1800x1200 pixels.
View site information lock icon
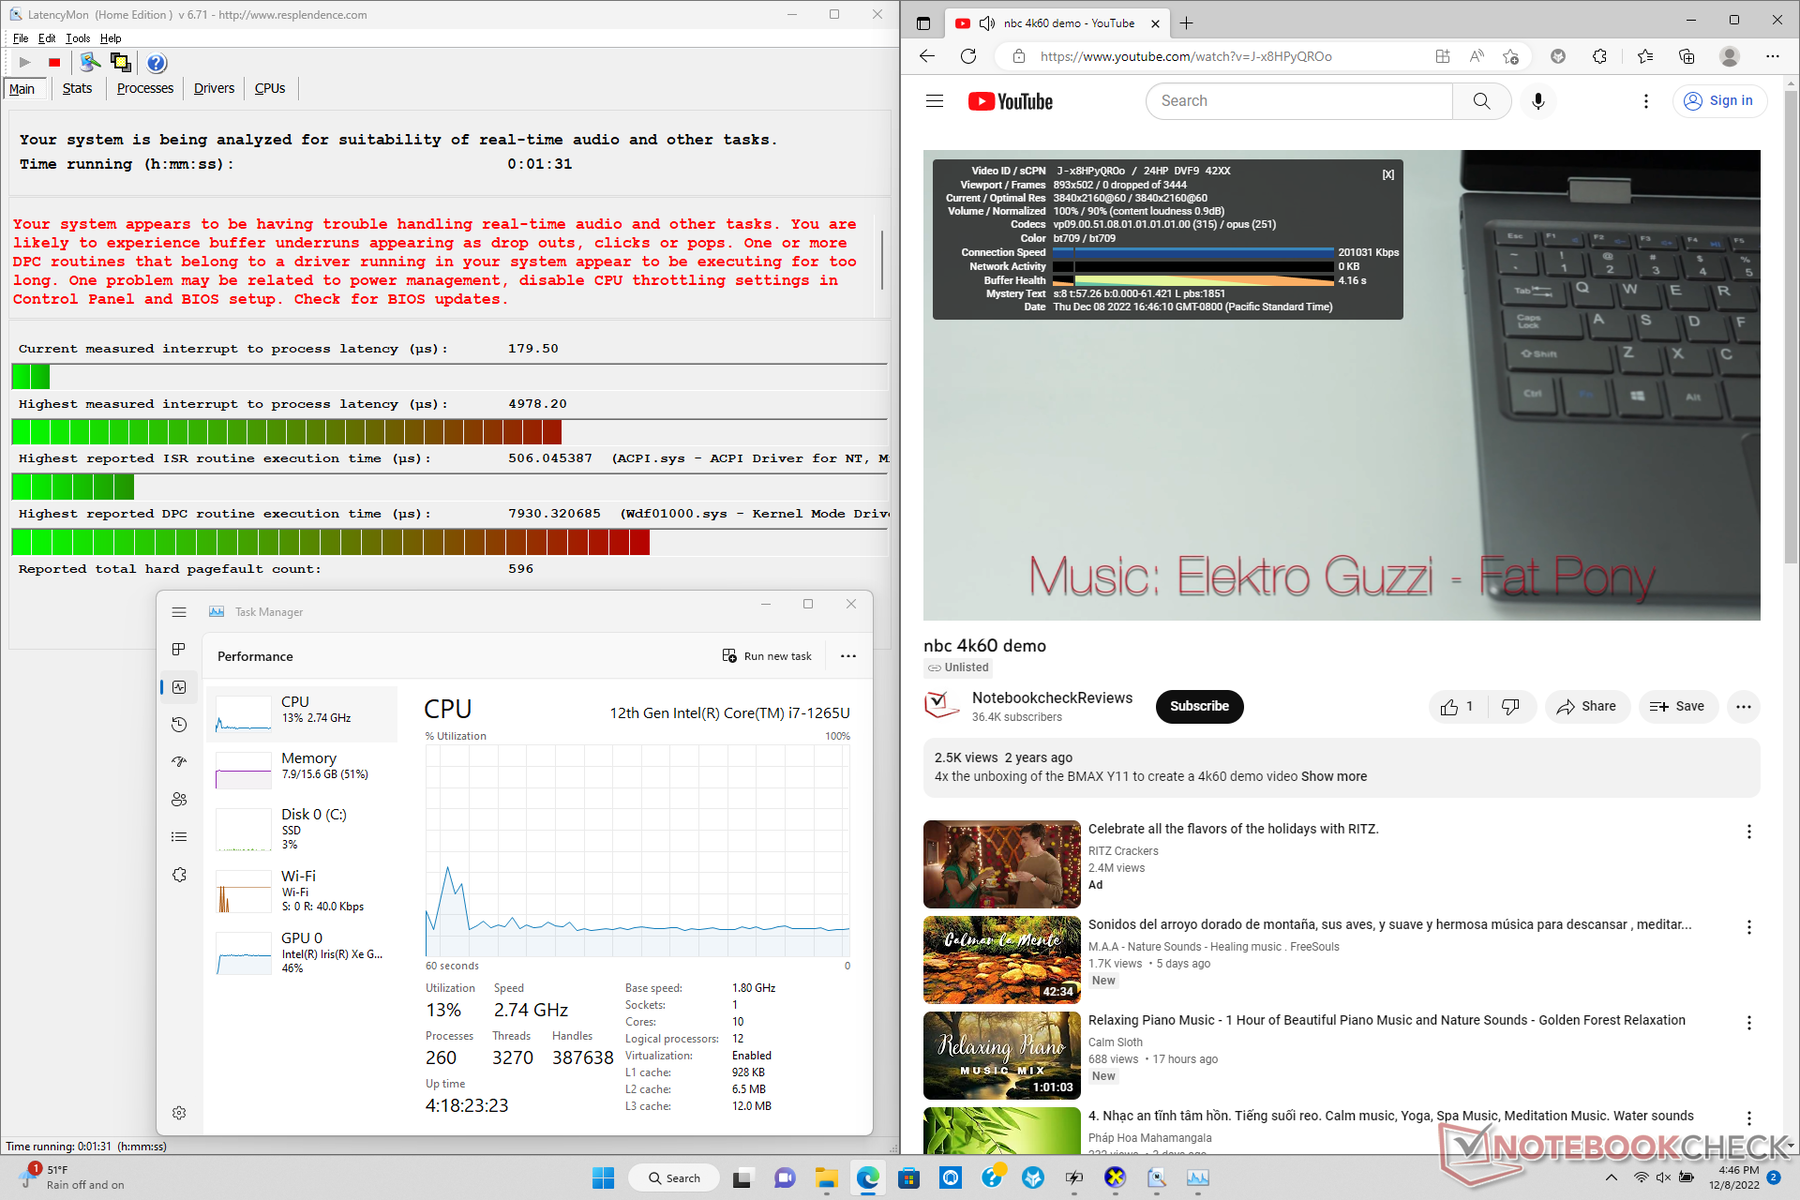click(1019, 56)
